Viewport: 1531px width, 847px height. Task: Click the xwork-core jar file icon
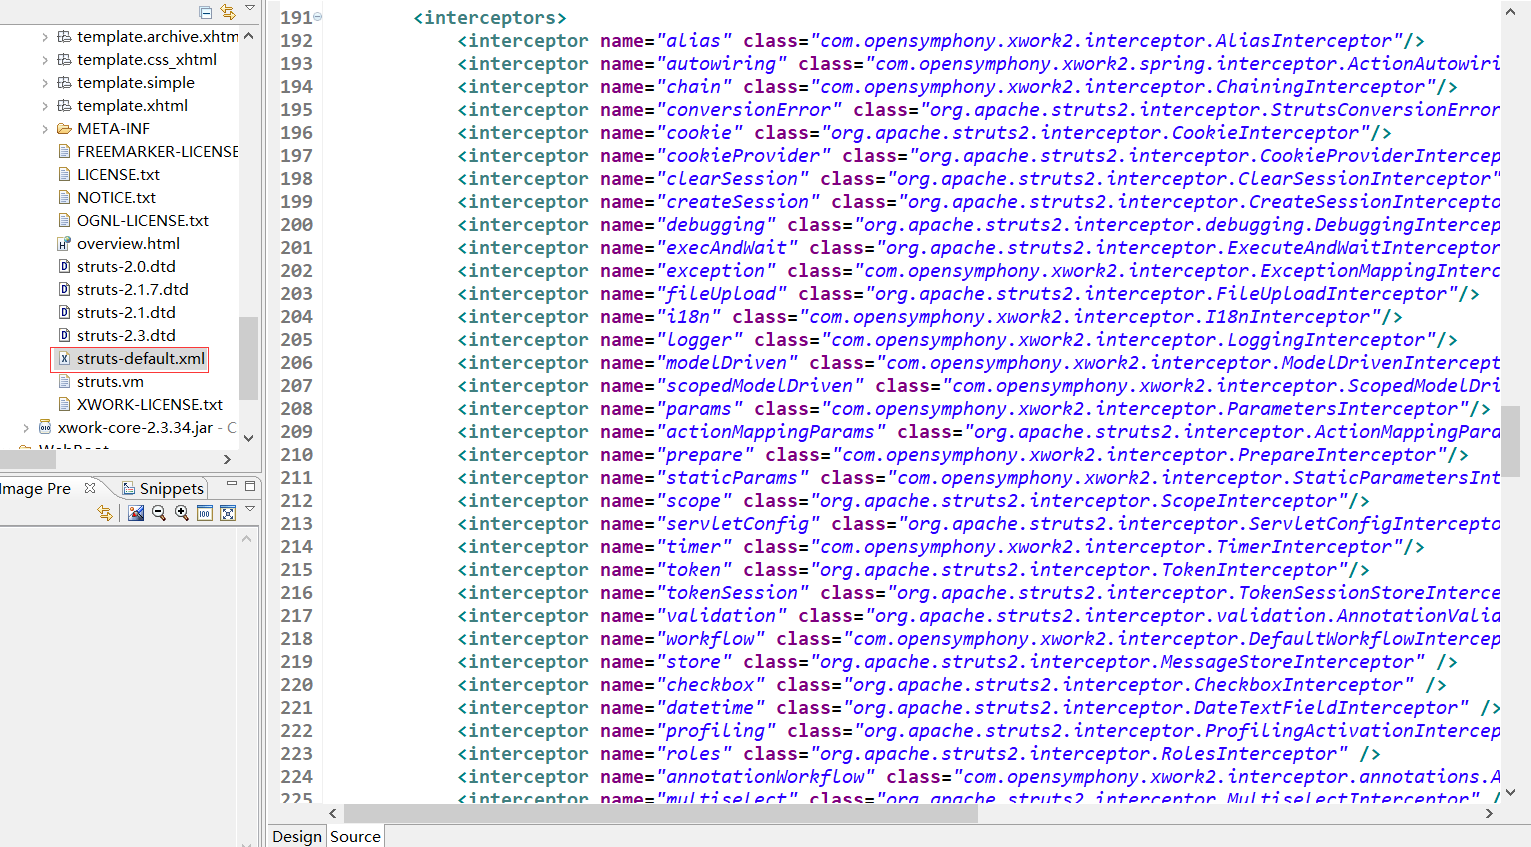(x=45, y=427)
